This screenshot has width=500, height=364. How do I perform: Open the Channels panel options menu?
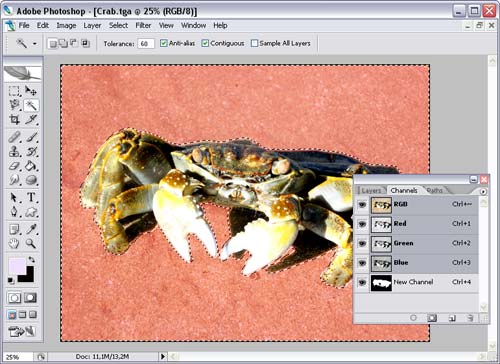point(483,192)
